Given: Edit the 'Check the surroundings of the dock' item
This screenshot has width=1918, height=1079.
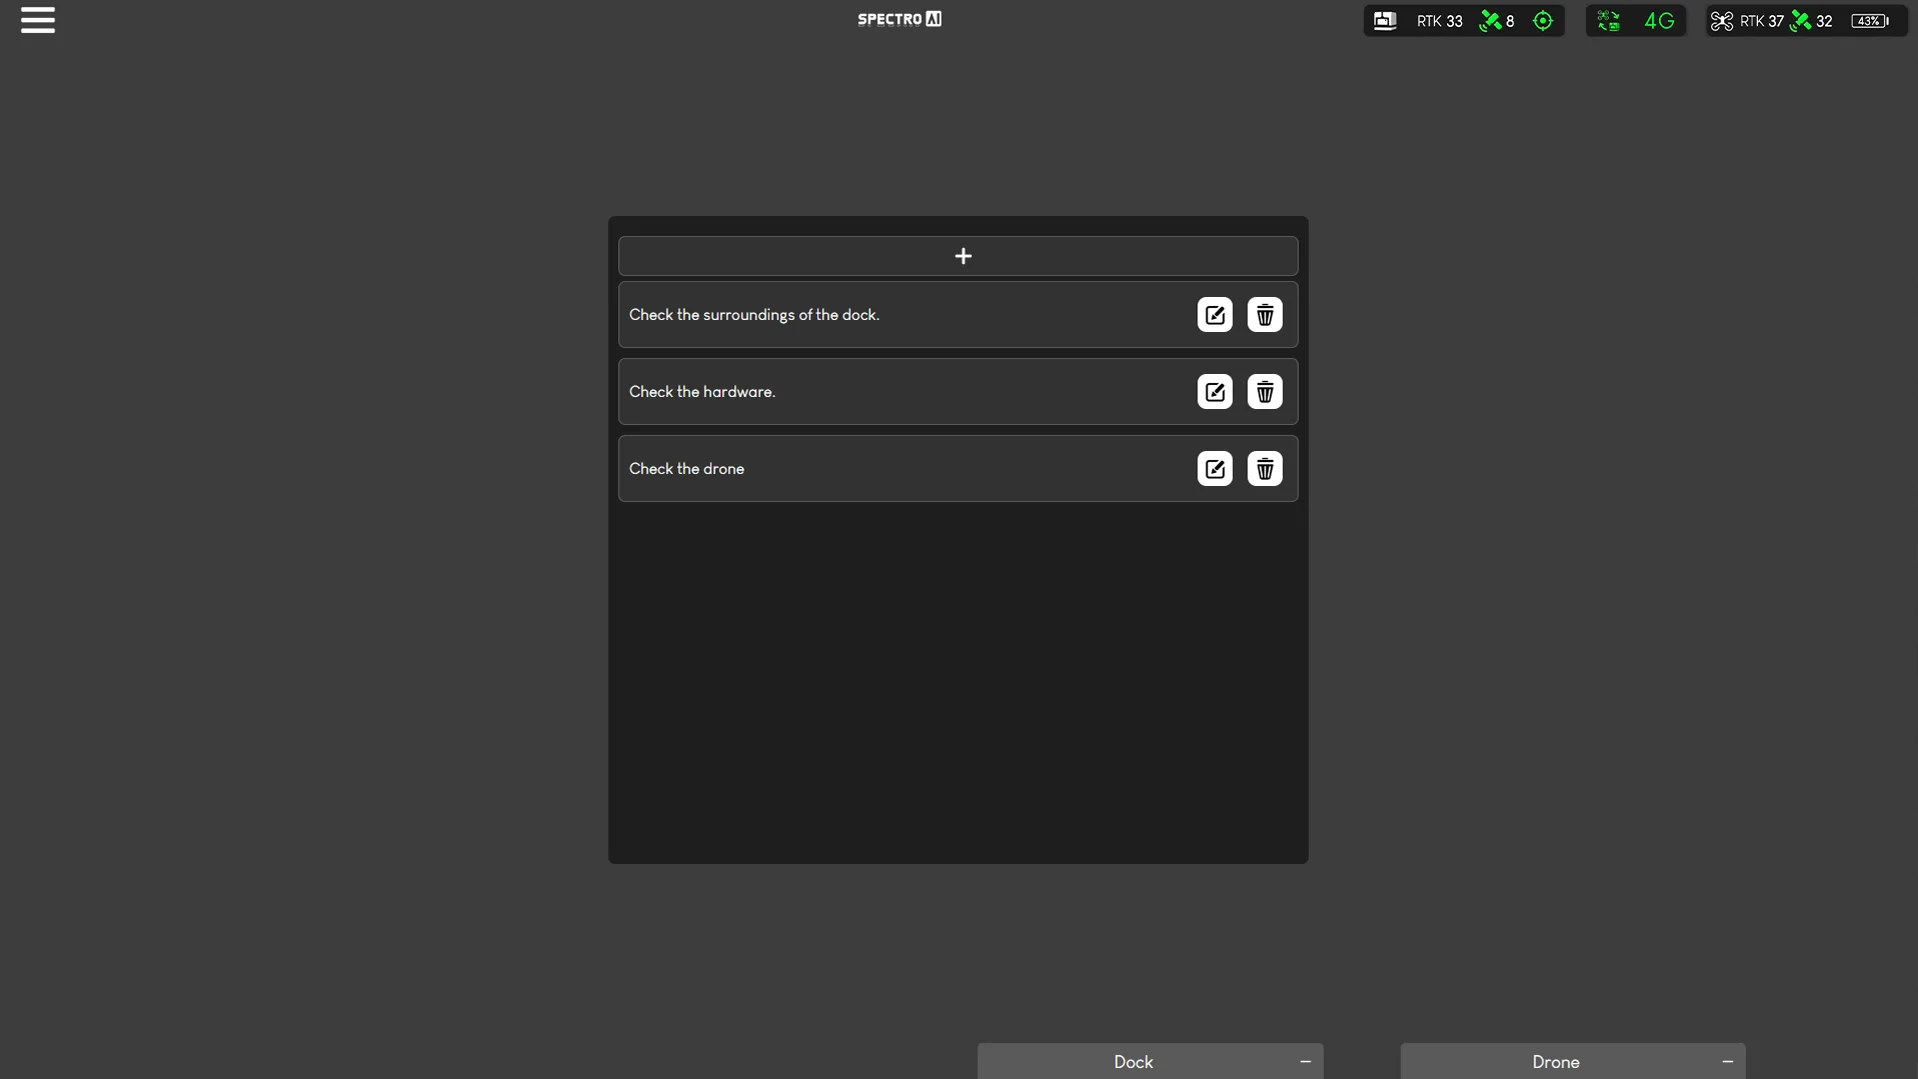Looking at the screenshot, I should click(1213, 314).
